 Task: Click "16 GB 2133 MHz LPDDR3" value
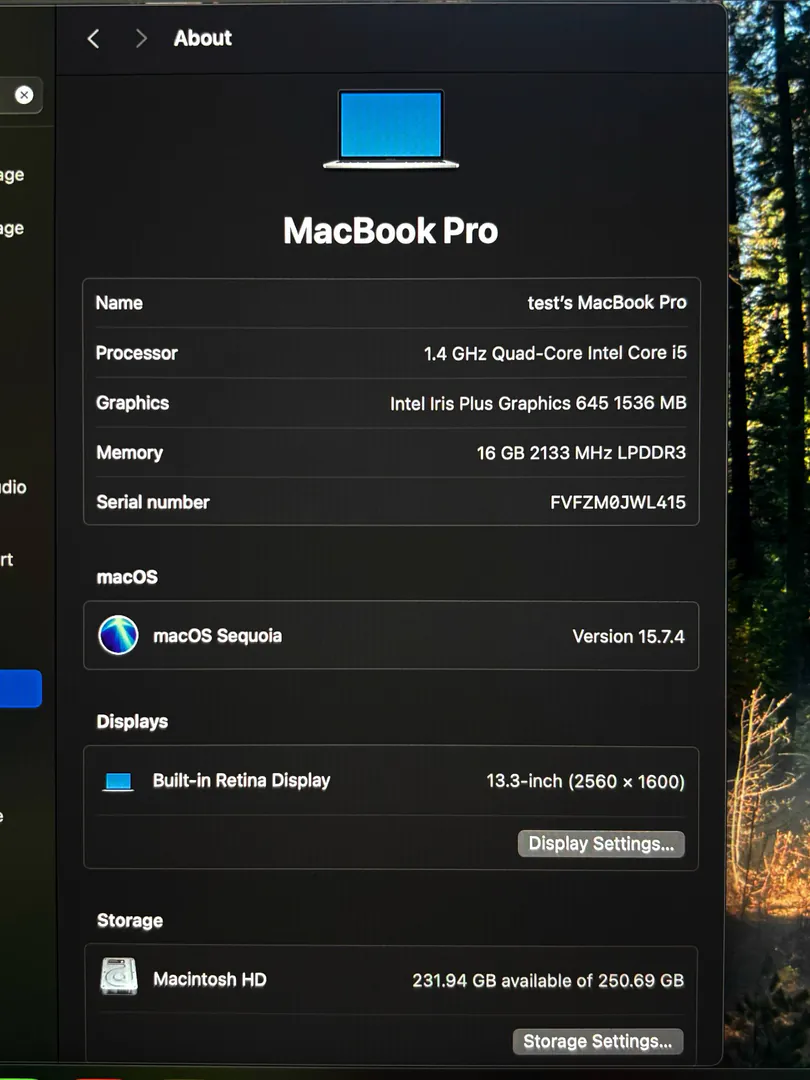pyautogui.click(x=581, y=453)
